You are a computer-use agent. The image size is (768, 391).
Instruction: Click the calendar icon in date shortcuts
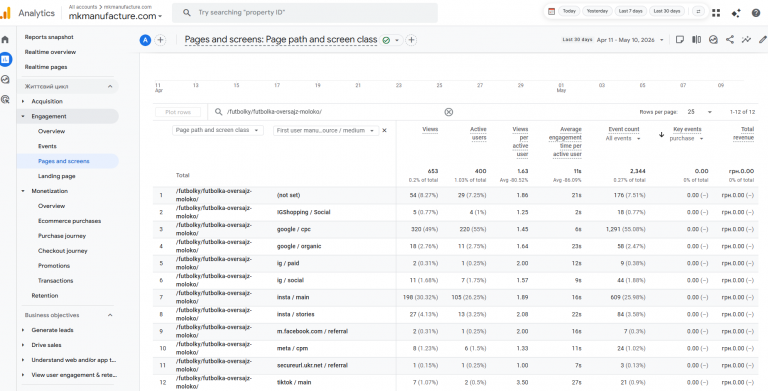tap(552, 11)
